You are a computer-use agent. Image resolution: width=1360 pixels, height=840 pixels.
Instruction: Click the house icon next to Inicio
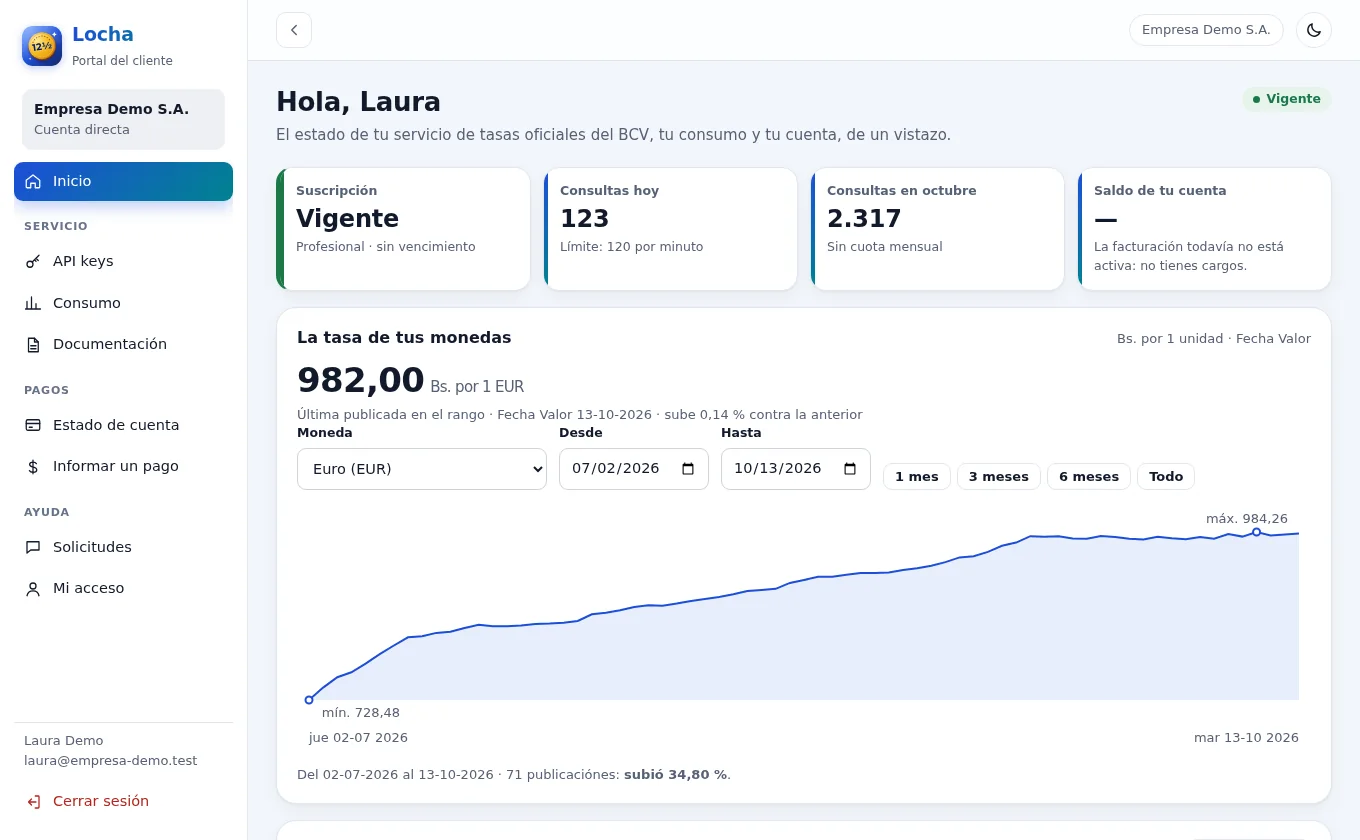(x=33, y=182)
